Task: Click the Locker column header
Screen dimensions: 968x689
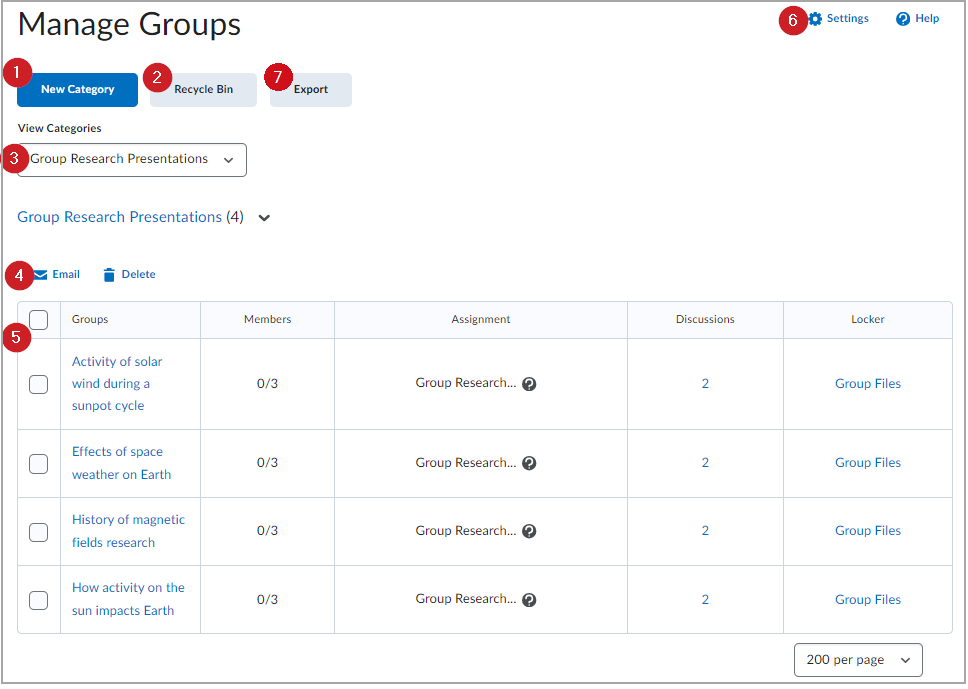Action: click(x=867, y=320)
